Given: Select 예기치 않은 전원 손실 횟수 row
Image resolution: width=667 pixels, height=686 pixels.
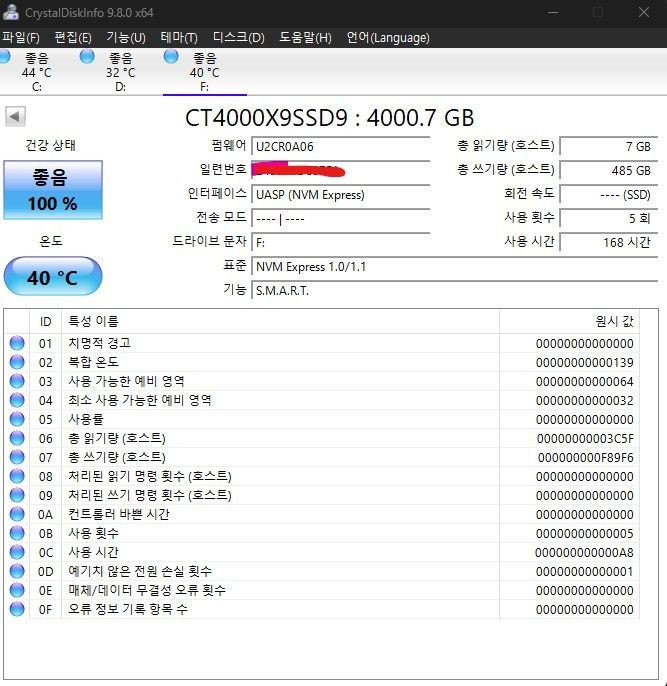Looking at the screenshot, I should click(322, 571).
